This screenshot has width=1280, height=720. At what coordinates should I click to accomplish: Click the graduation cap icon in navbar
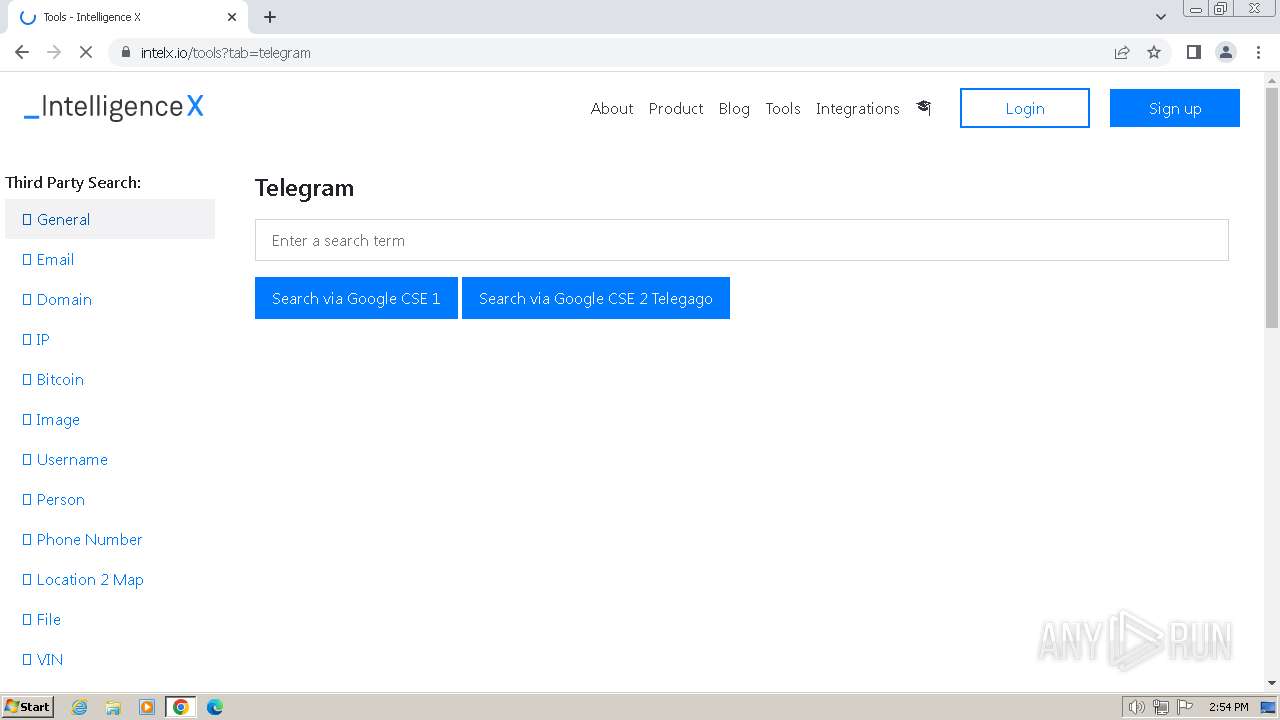point(923,108)
